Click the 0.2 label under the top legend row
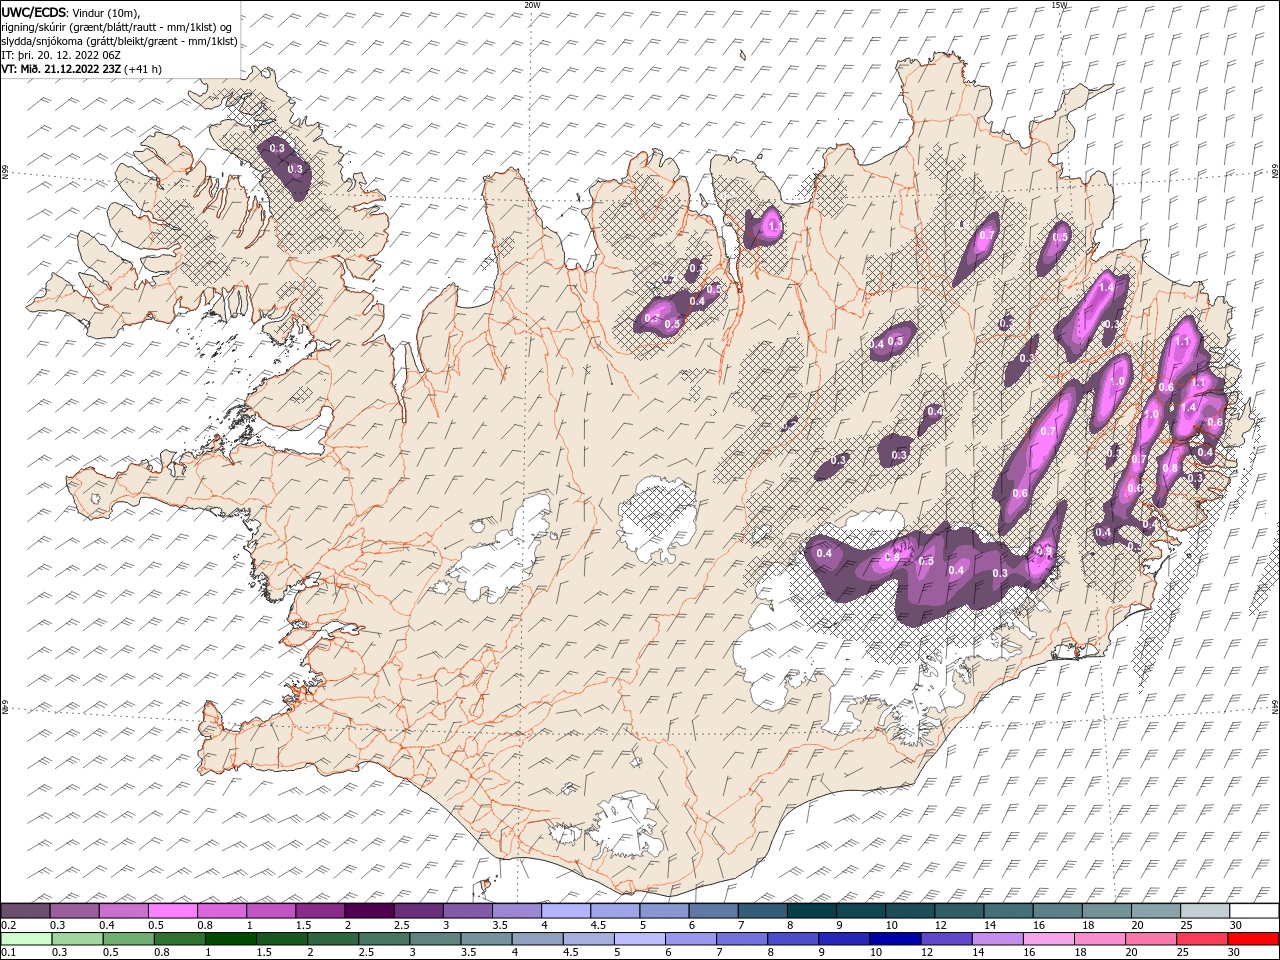 pyautogui.click(x=7, y=925)
